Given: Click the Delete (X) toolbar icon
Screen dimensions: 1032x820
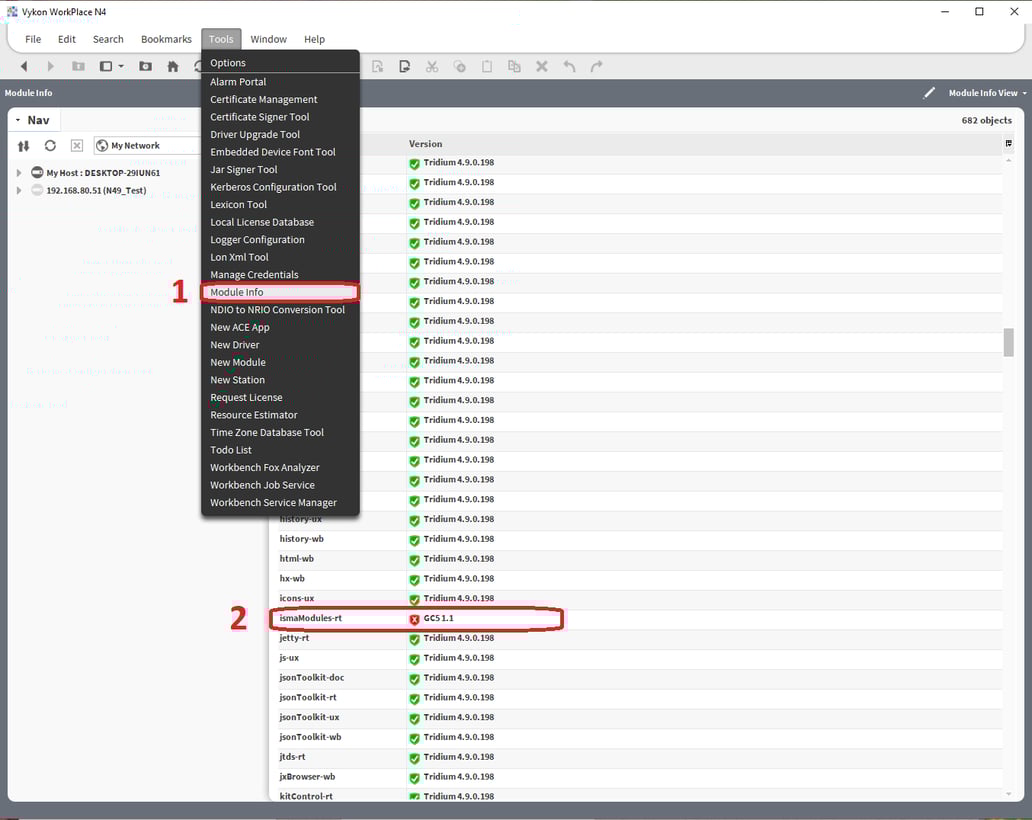Looking at the screenshot, I should coord(541,66).
